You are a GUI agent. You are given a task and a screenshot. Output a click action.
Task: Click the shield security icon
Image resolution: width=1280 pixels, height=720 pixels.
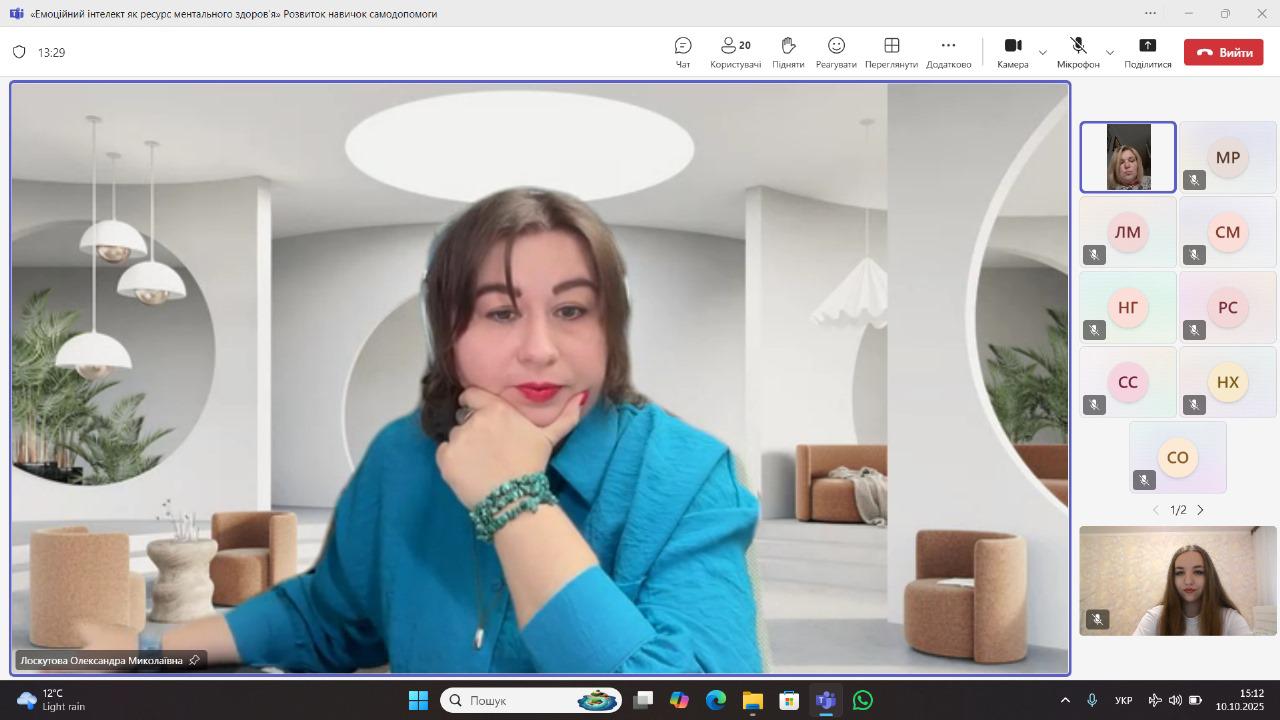19,52
